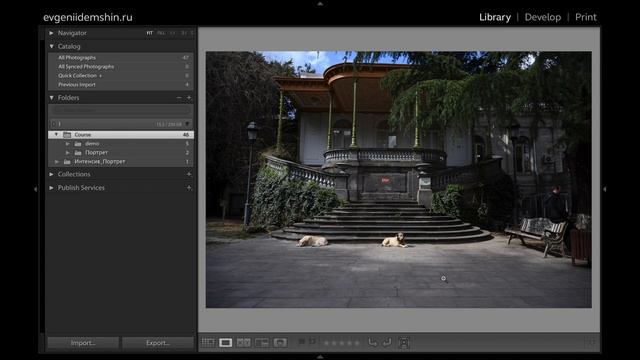The width and height of the screenshot is (640, 360).
Task: Click the loupe photo preview
Action: tap(398, 179)
